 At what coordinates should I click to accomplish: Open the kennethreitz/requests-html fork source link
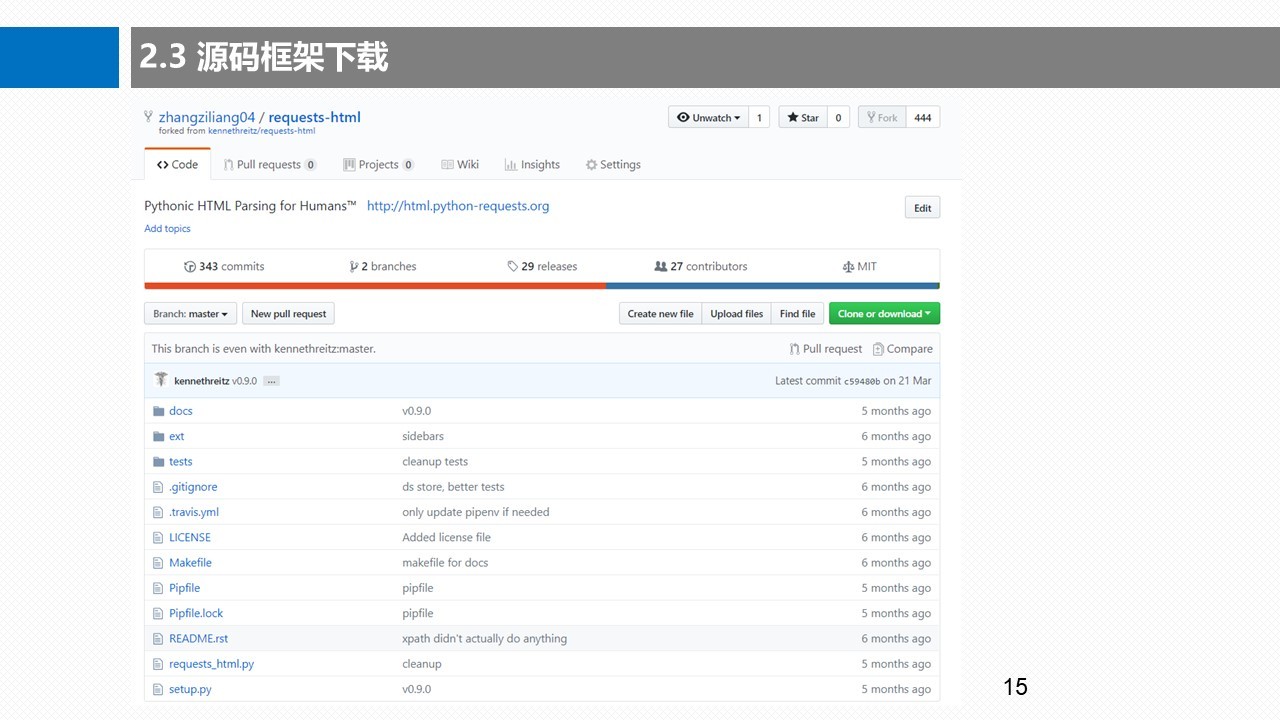261,131
